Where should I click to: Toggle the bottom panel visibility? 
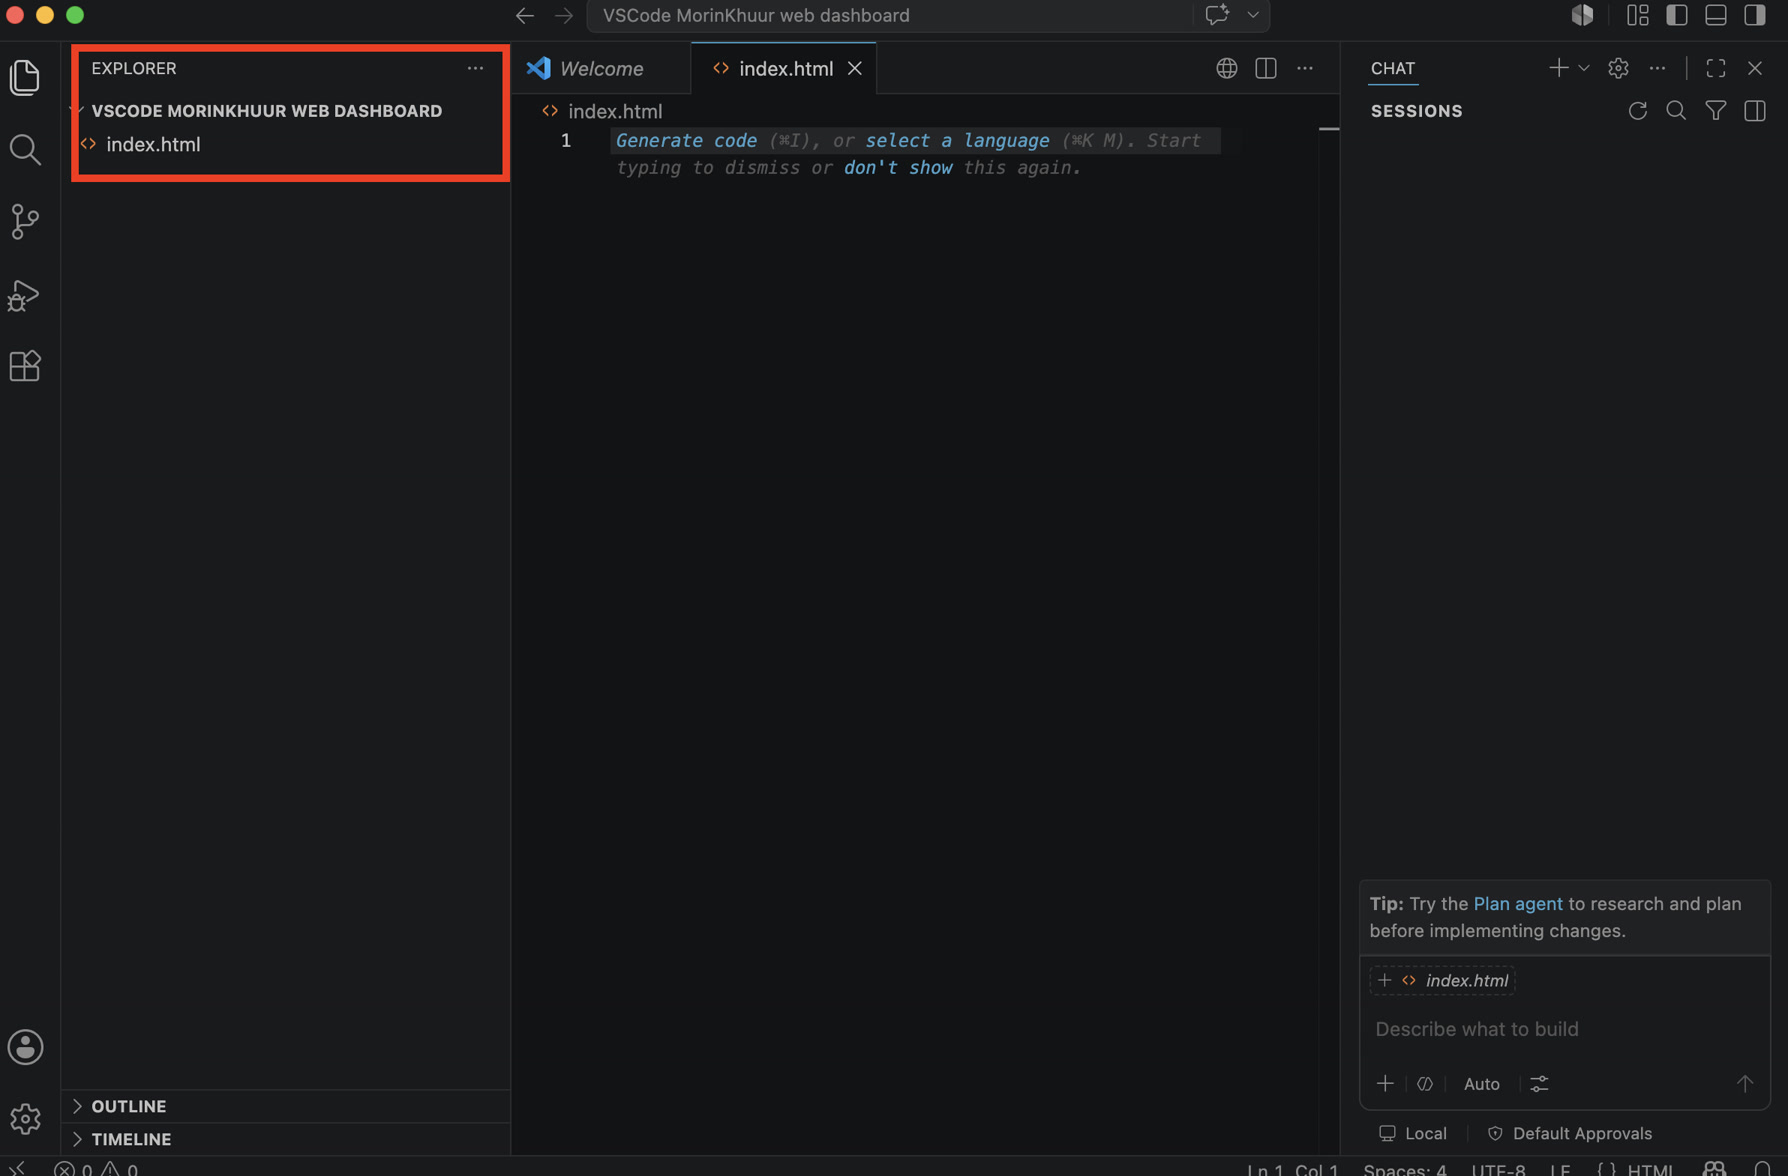tap(1716, 15)
